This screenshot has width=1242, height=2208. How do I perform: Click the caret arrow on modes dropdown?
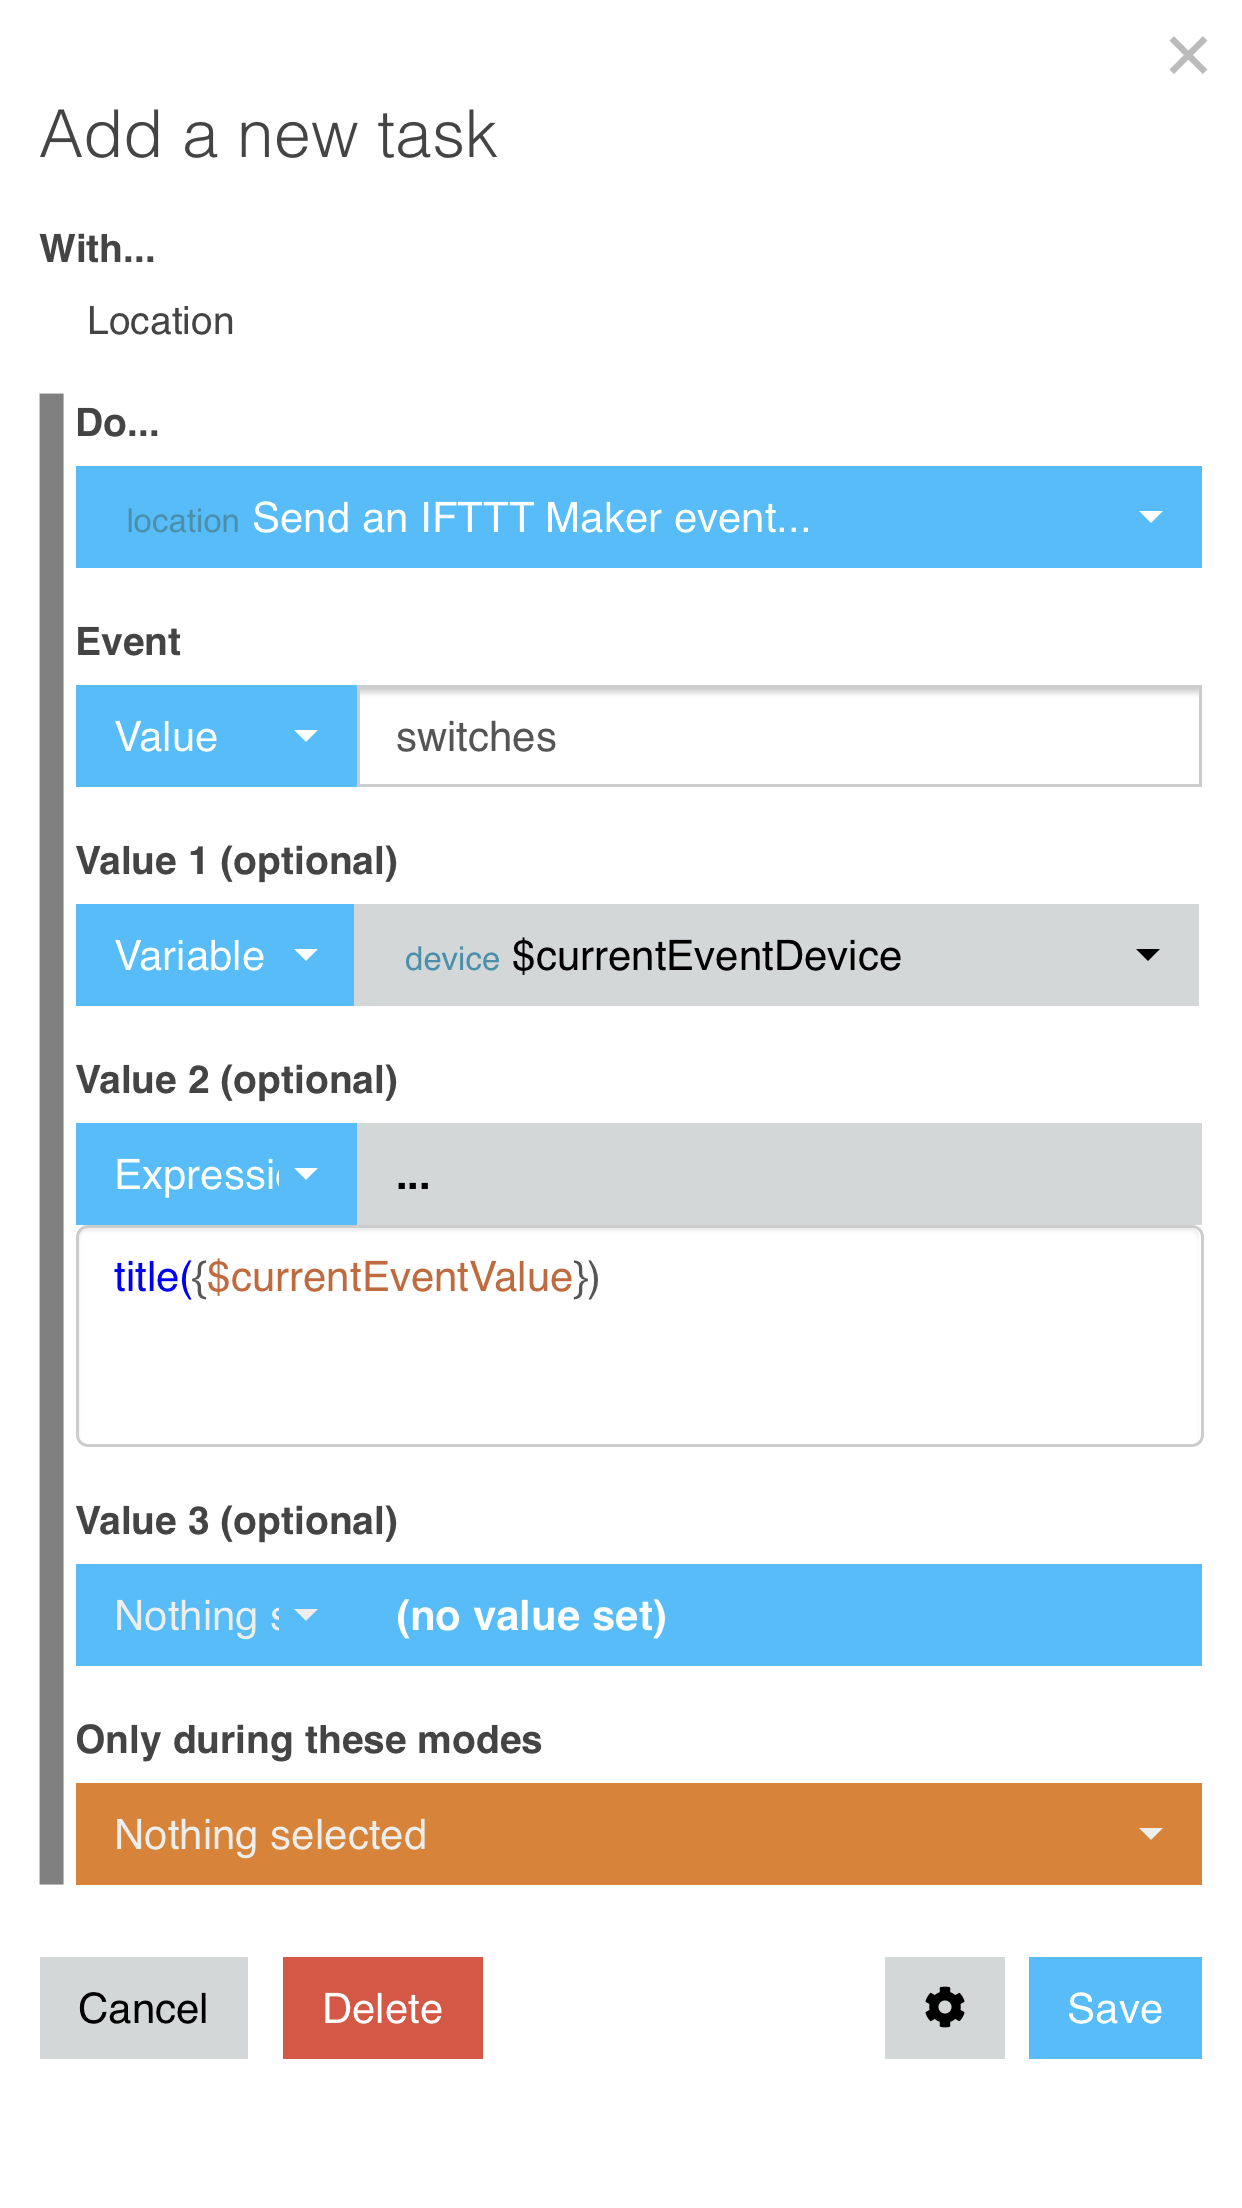[x=1151, y=1834]
